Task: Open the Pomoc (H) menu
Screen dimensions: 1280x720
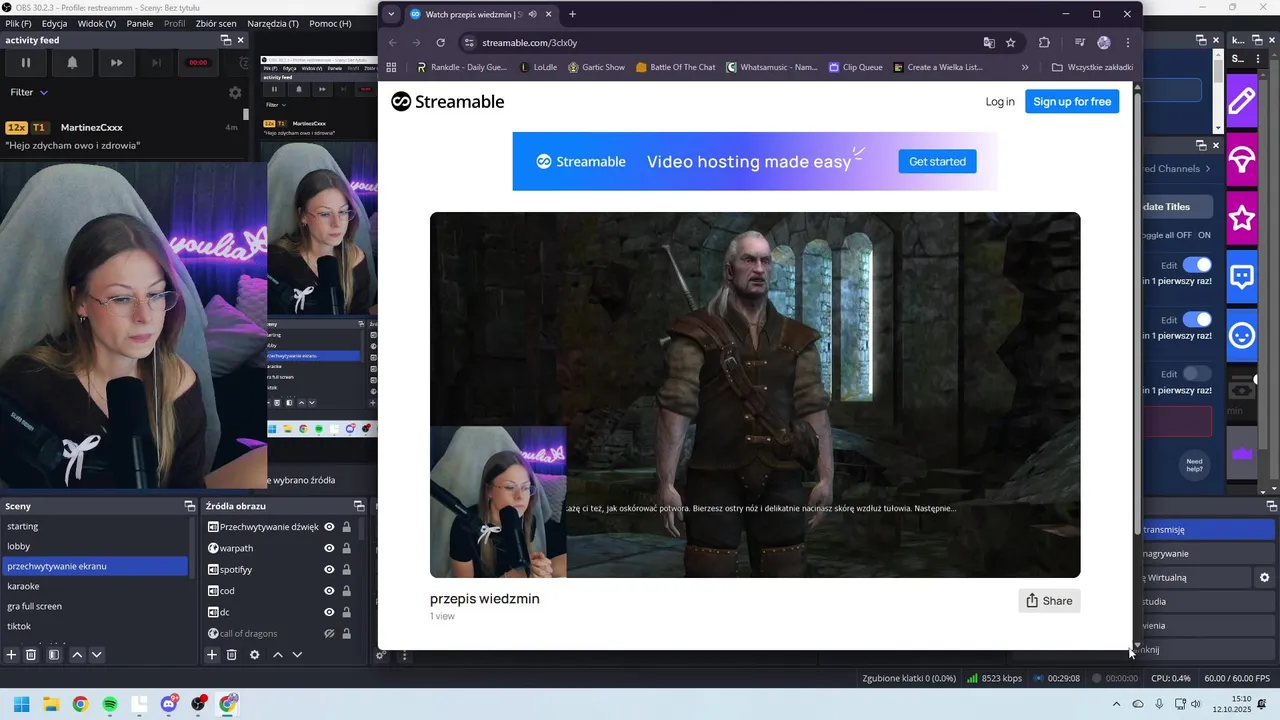Action: click(330, 23)
